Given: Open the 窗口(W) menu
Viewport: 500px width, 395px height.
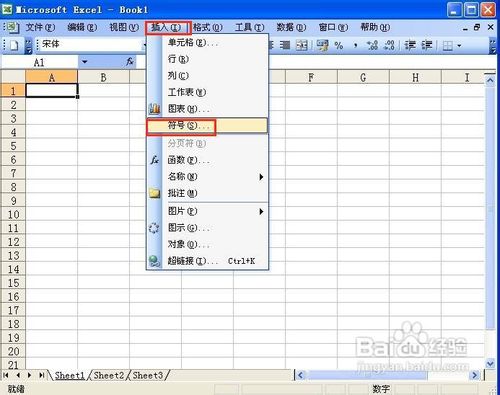Looking at the screenshot, I should pos(333,27).
